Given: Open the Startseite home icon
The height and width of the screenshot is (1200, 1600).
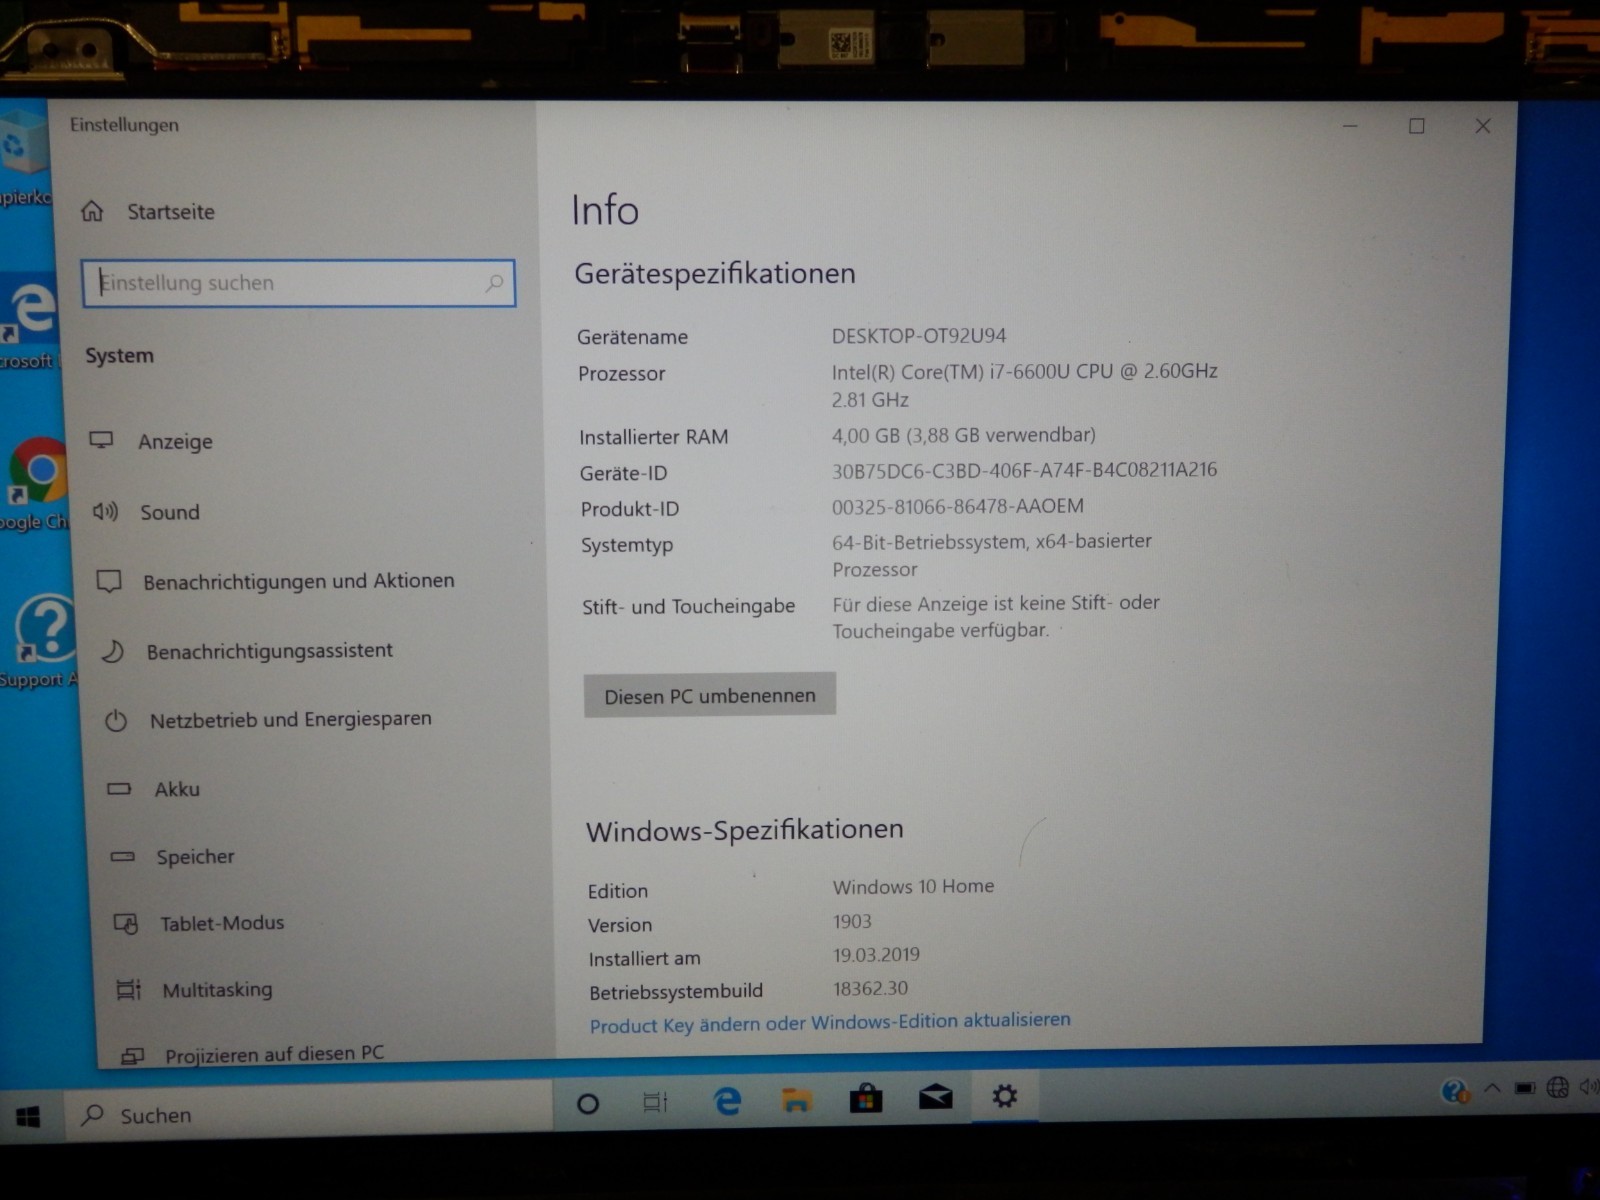Looking at the screenshot, I should [x=92, y=211].
